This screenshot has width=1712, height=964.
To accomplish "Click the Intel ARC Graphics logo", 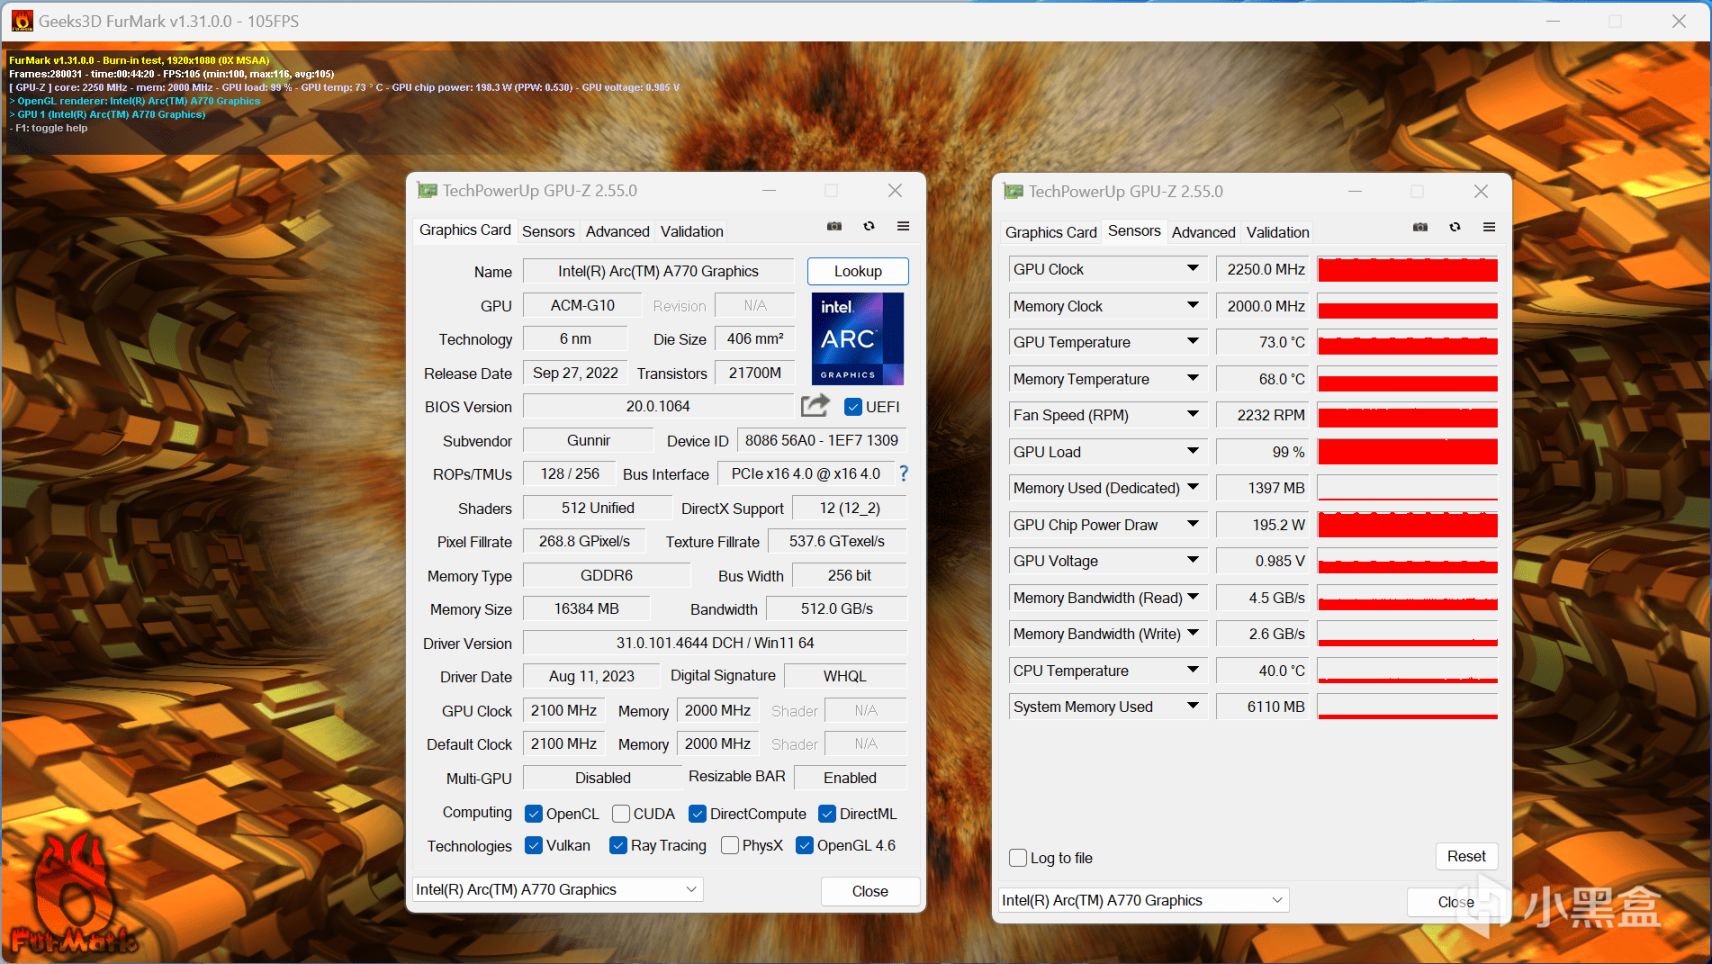I will 858,338.
